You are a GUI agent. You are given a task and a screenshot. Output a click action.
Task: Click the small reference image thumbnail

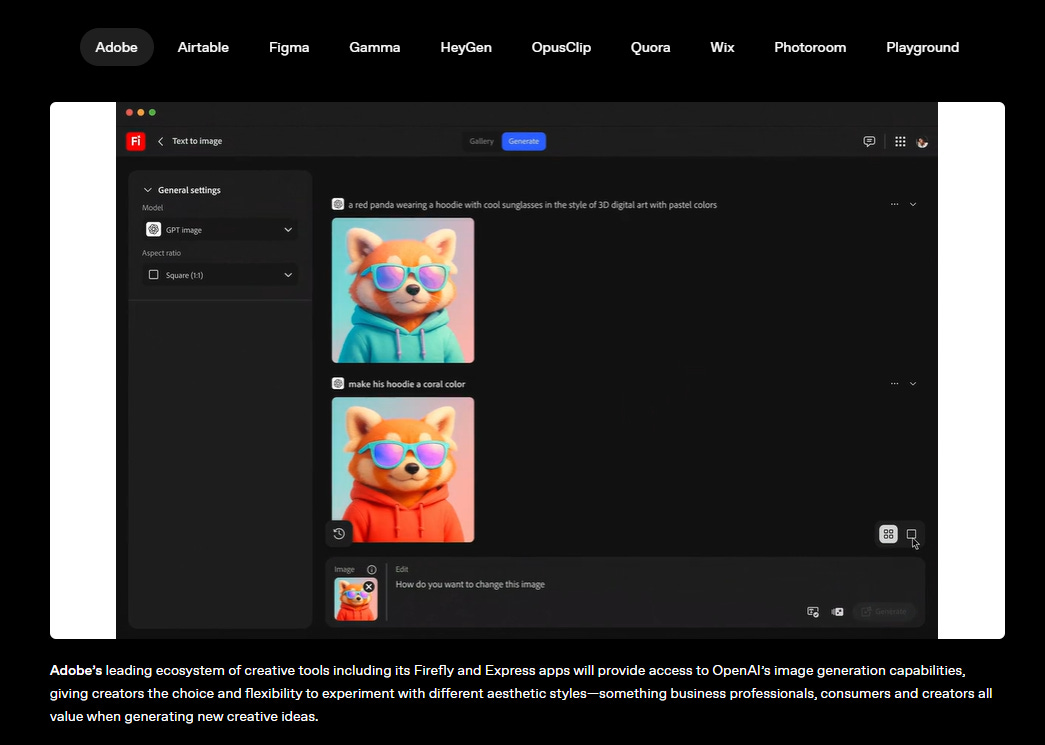point(356,599)
